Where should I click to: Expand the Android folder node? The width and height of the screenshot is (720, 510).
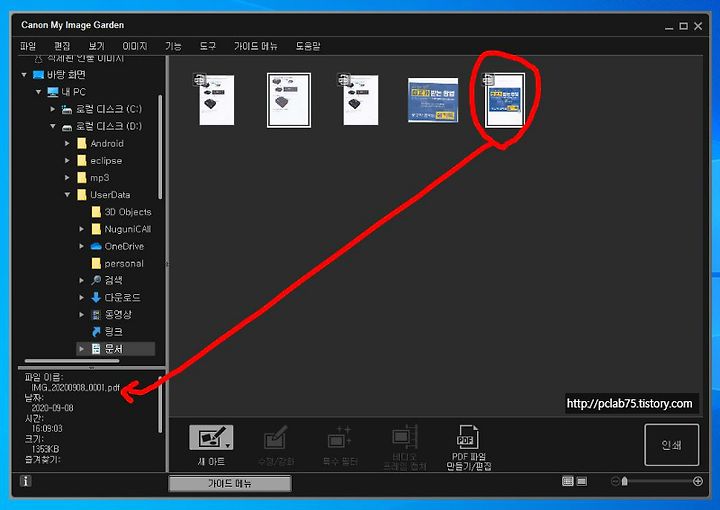[68, 143]
